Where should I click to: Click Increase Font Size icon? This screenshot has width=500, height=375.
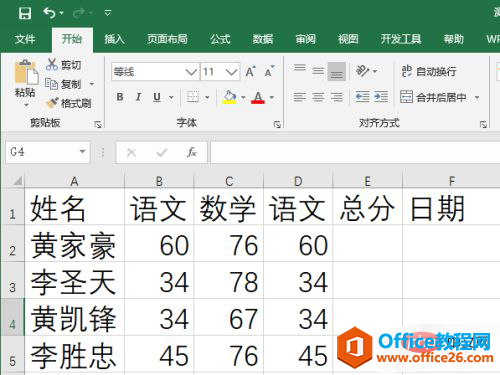(x=251, y=71)
